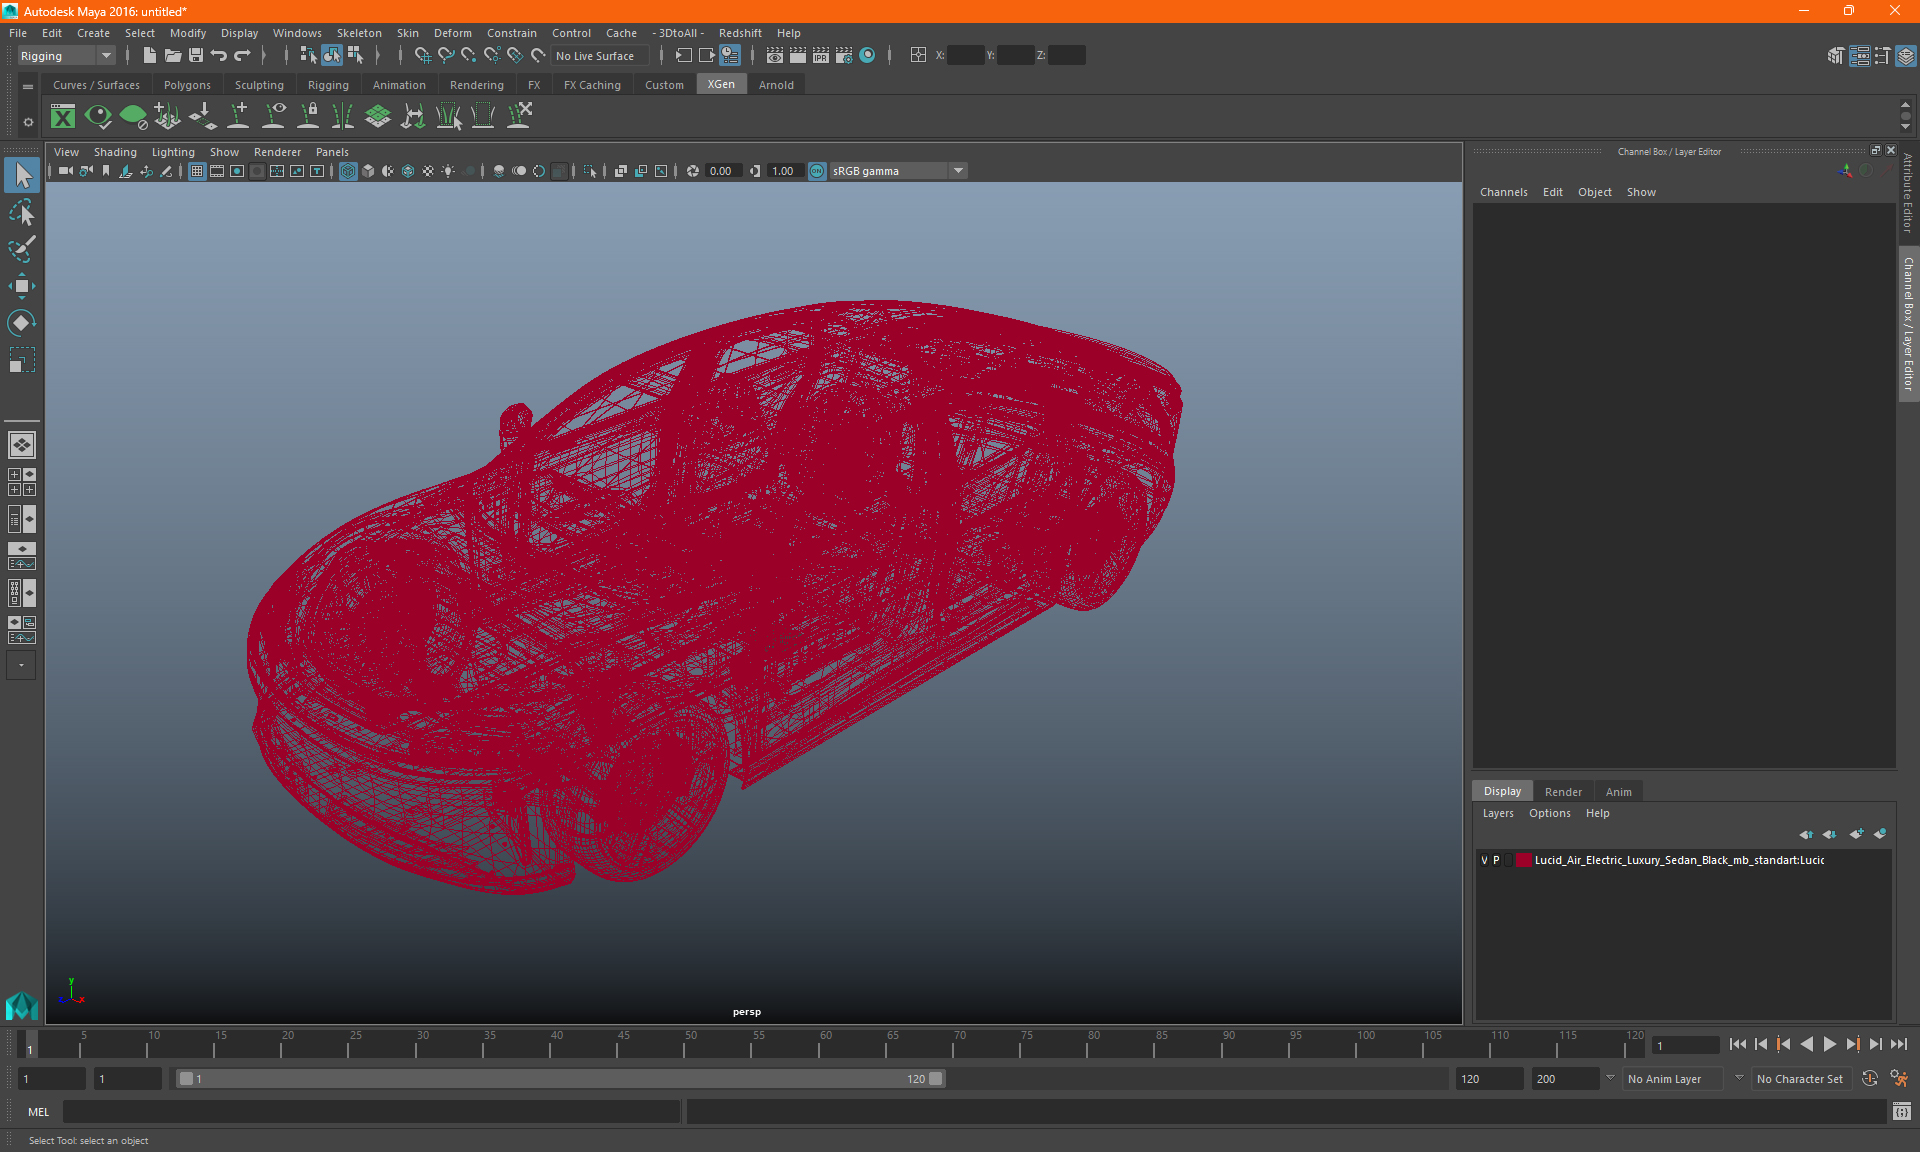
Task: Open render settings clapperboard icon
Action: point(844,56)
